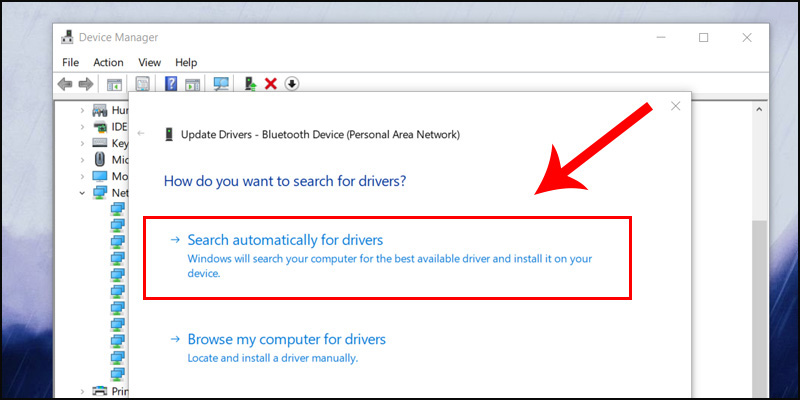Viewport: 800px width, 400px height.
Task: Click the vertical scrollbar up arrow
Action: point(759,109)
